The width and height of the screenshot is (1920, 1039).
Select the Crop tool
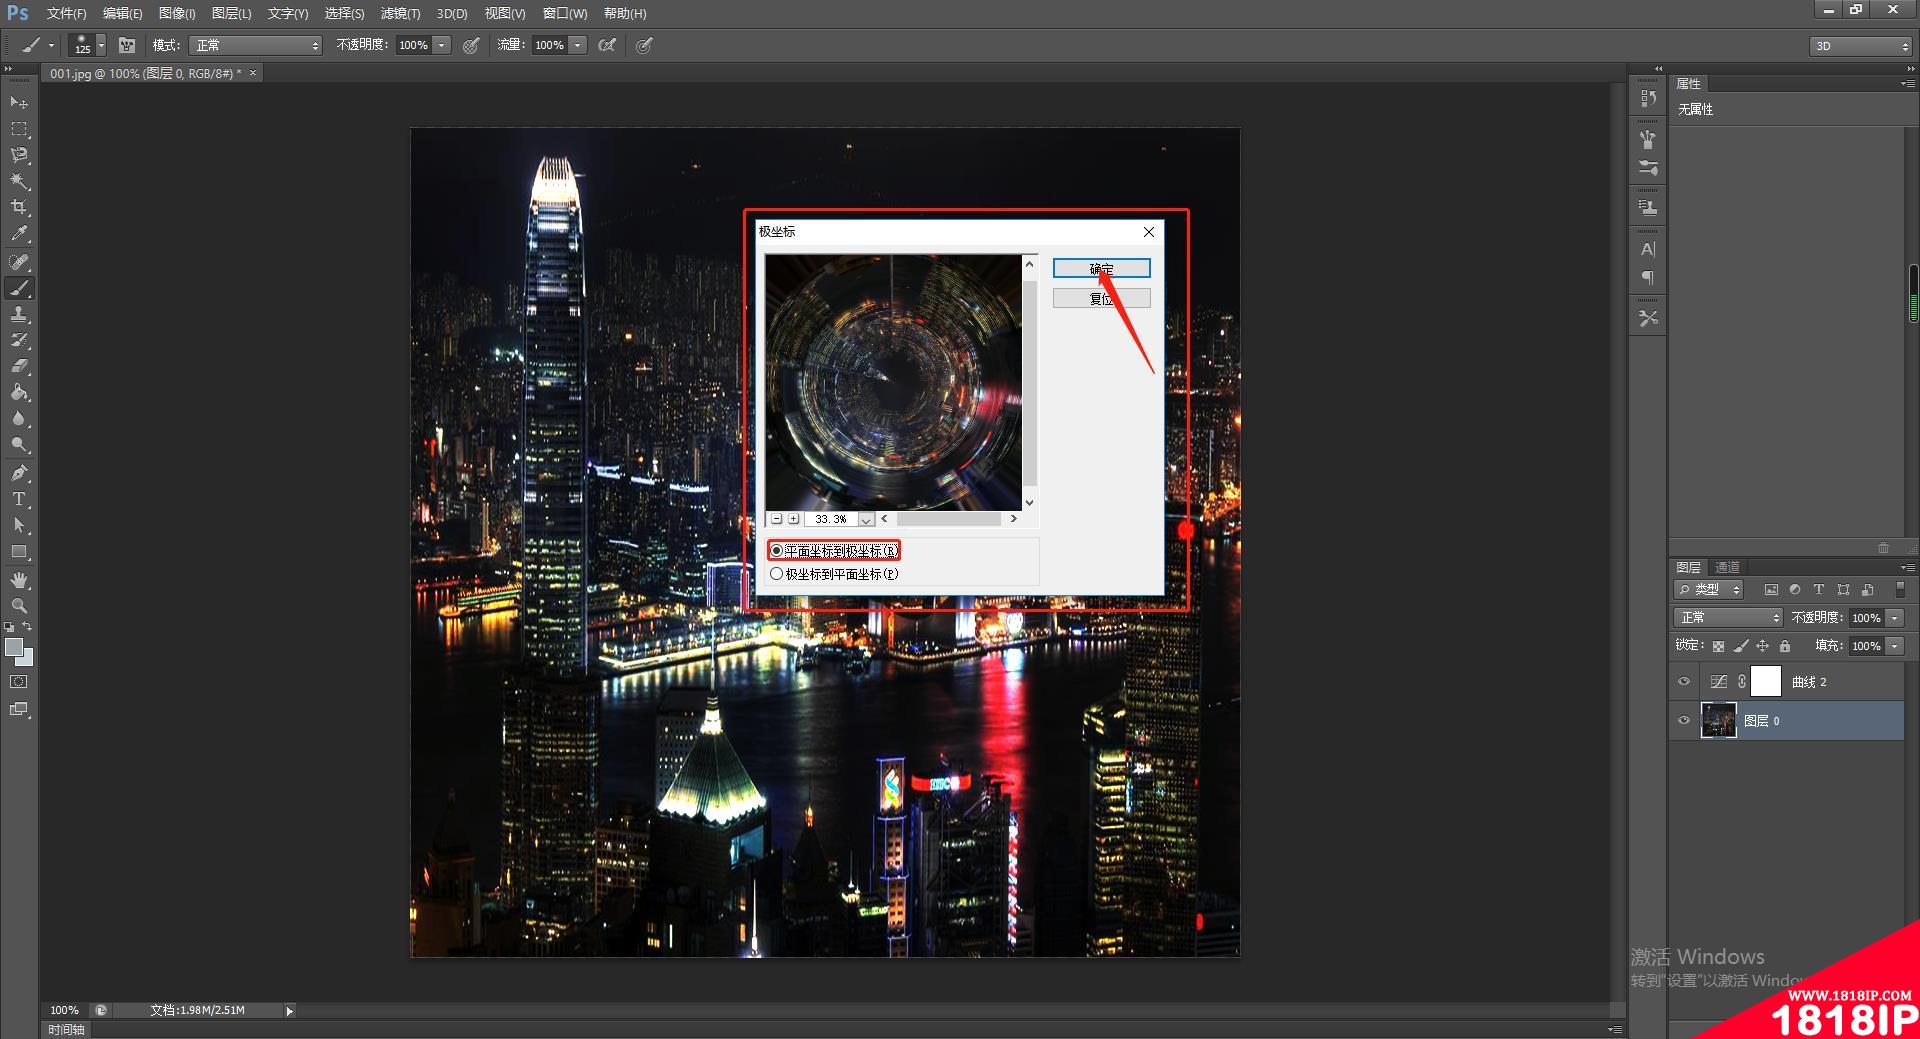(19, 207)
